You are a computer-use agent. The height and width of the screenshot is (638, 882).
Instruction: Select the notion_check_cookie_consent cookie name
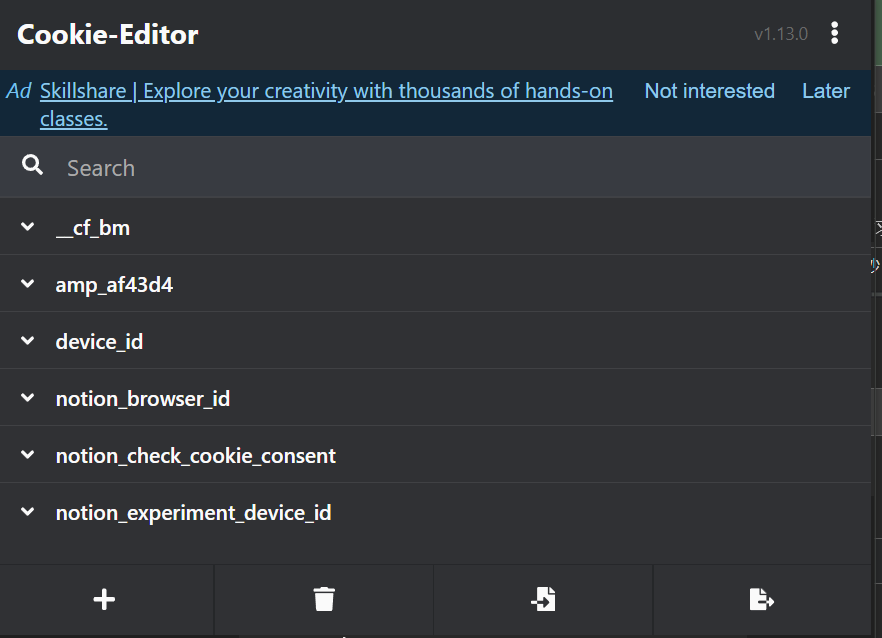pyautogui.click(x=196, y=456)
